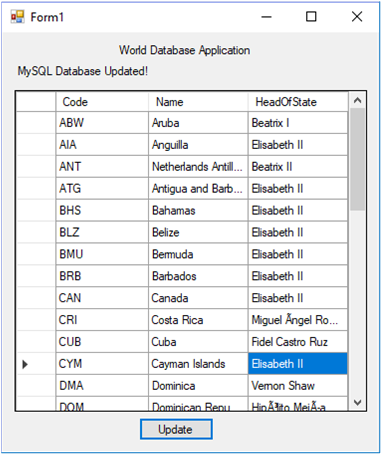Viewport: 381px width, 454px height.
Task: Click the Canada name cell
Action: (198, 298)
